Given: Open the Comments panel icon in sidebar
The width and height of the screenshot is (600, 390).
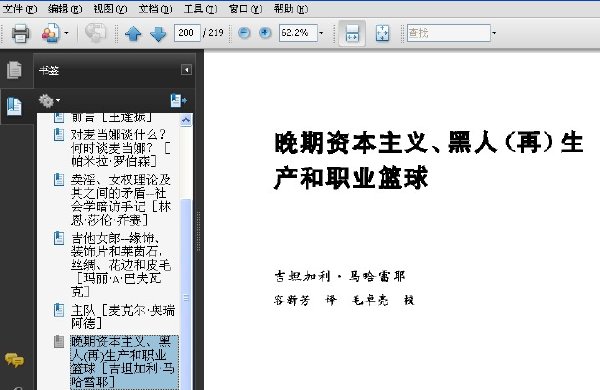Looking at the screenshot, I should (14, 360).
